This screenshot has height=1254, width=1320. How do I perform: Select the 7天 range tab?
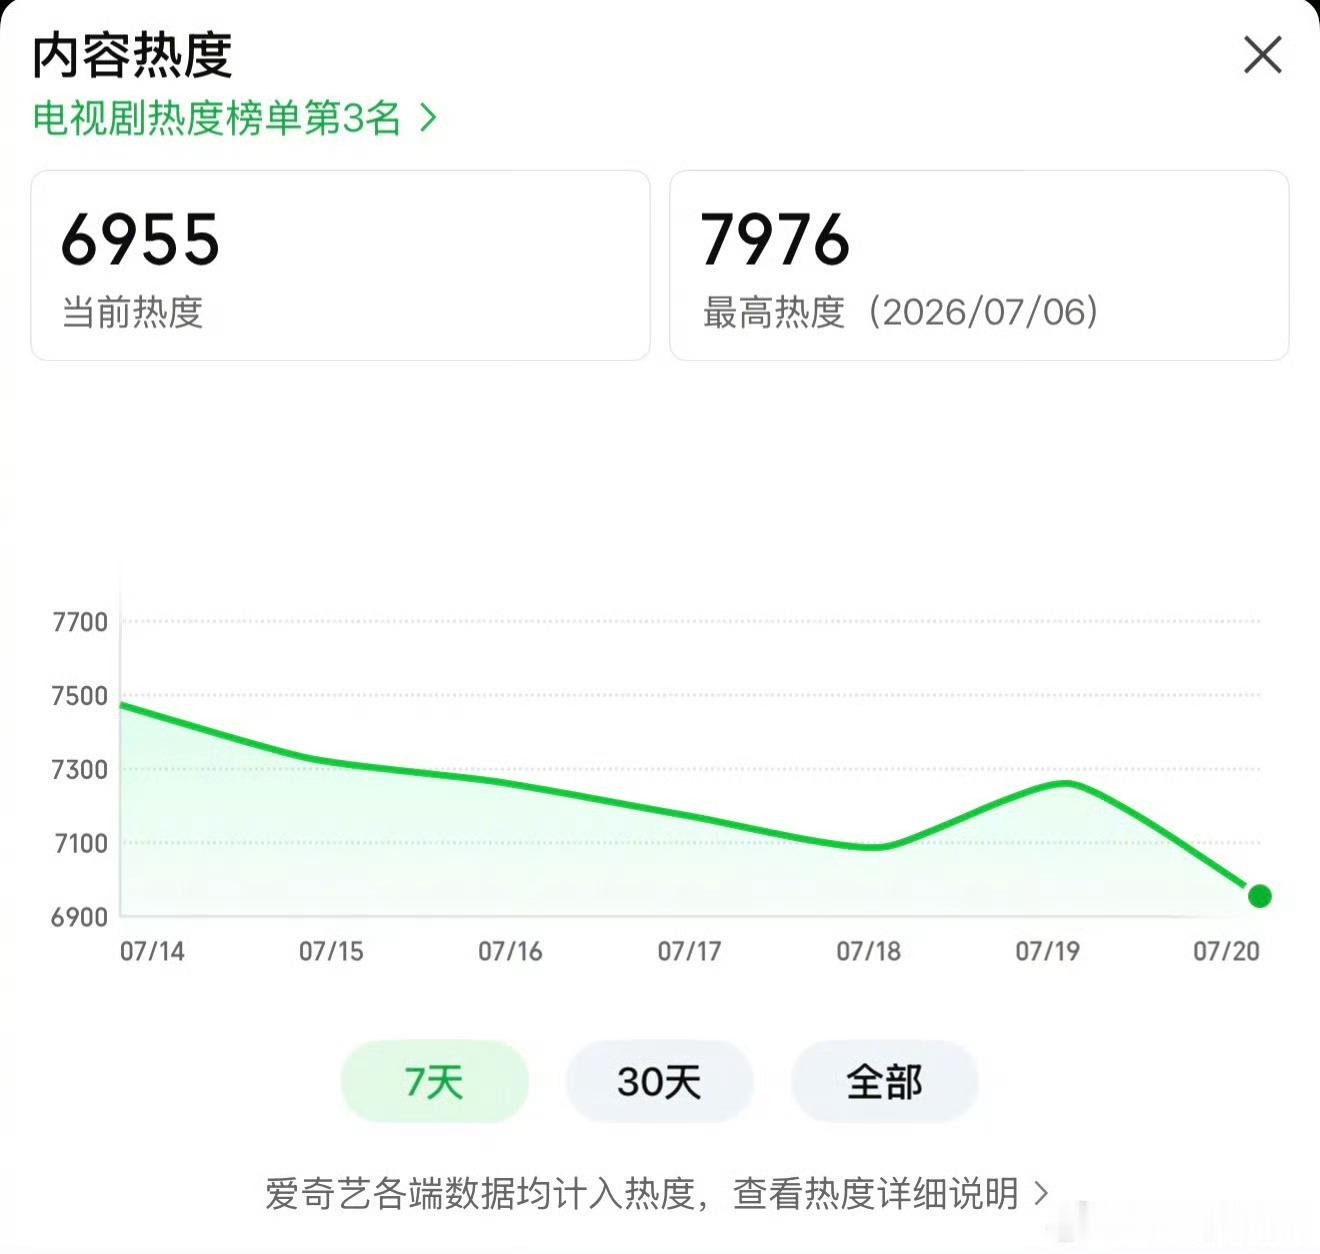[x=434, y=1081]
